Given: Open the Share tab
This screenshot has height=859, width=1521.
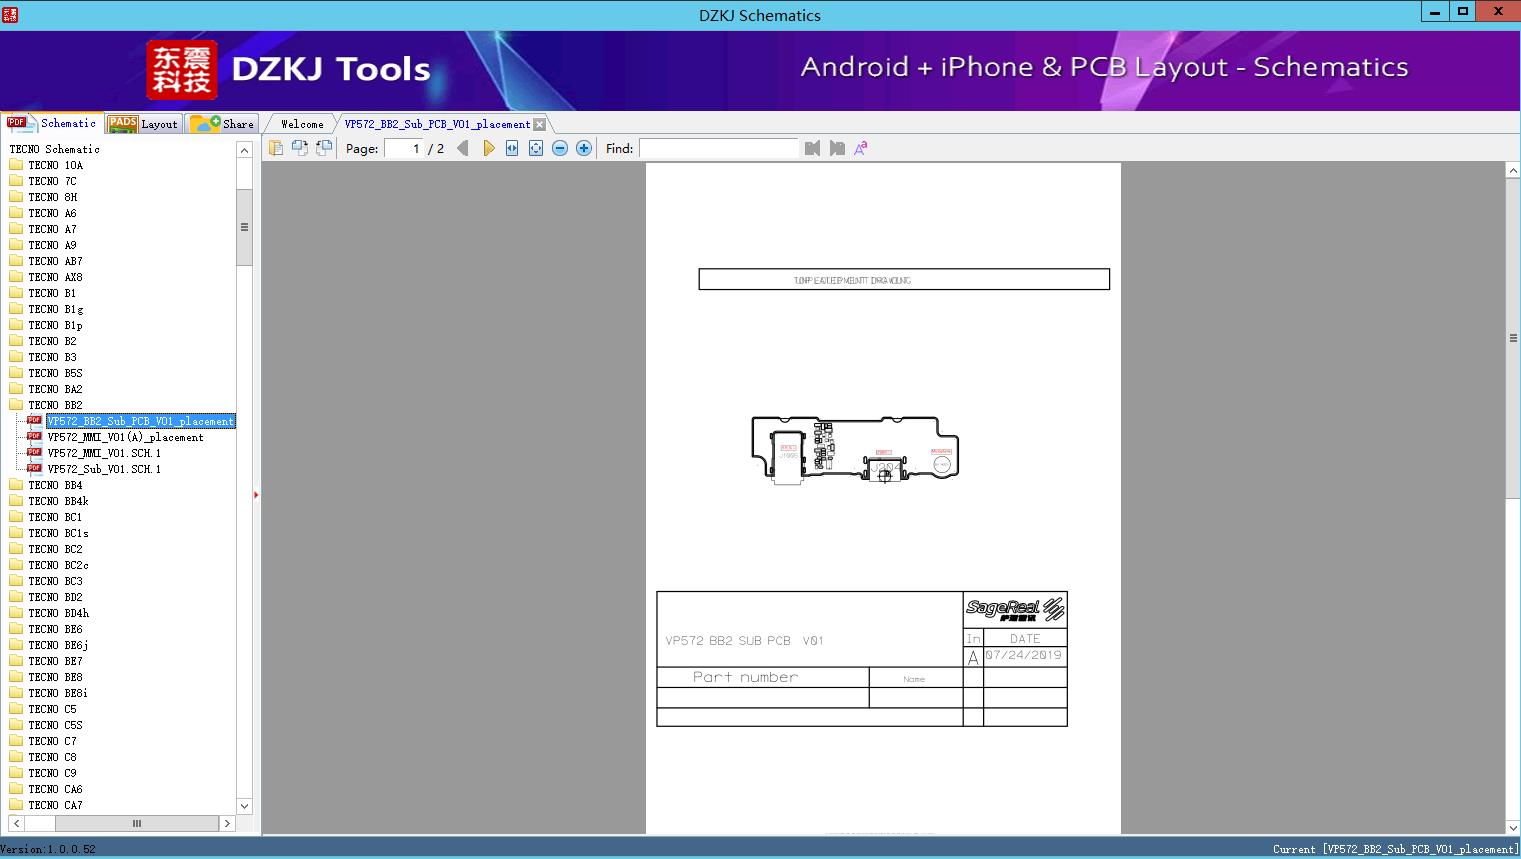Looking at the screenshot, I should pyautogui.click(x=223, y=124).
